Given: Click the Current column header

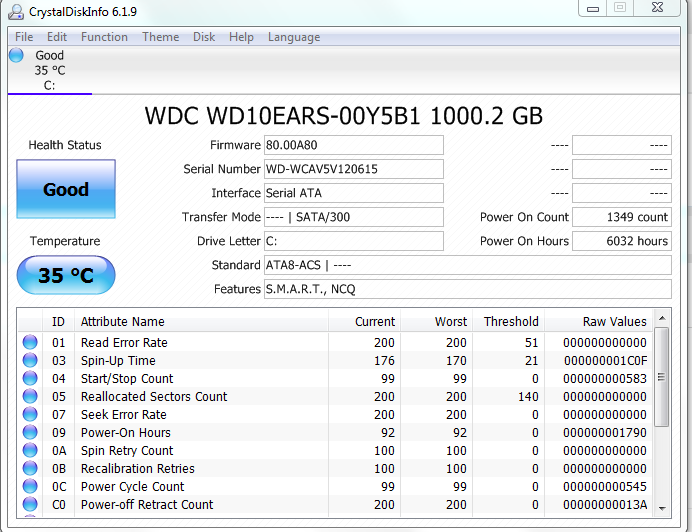Looking at the screenshot, I should pos(365,321).
